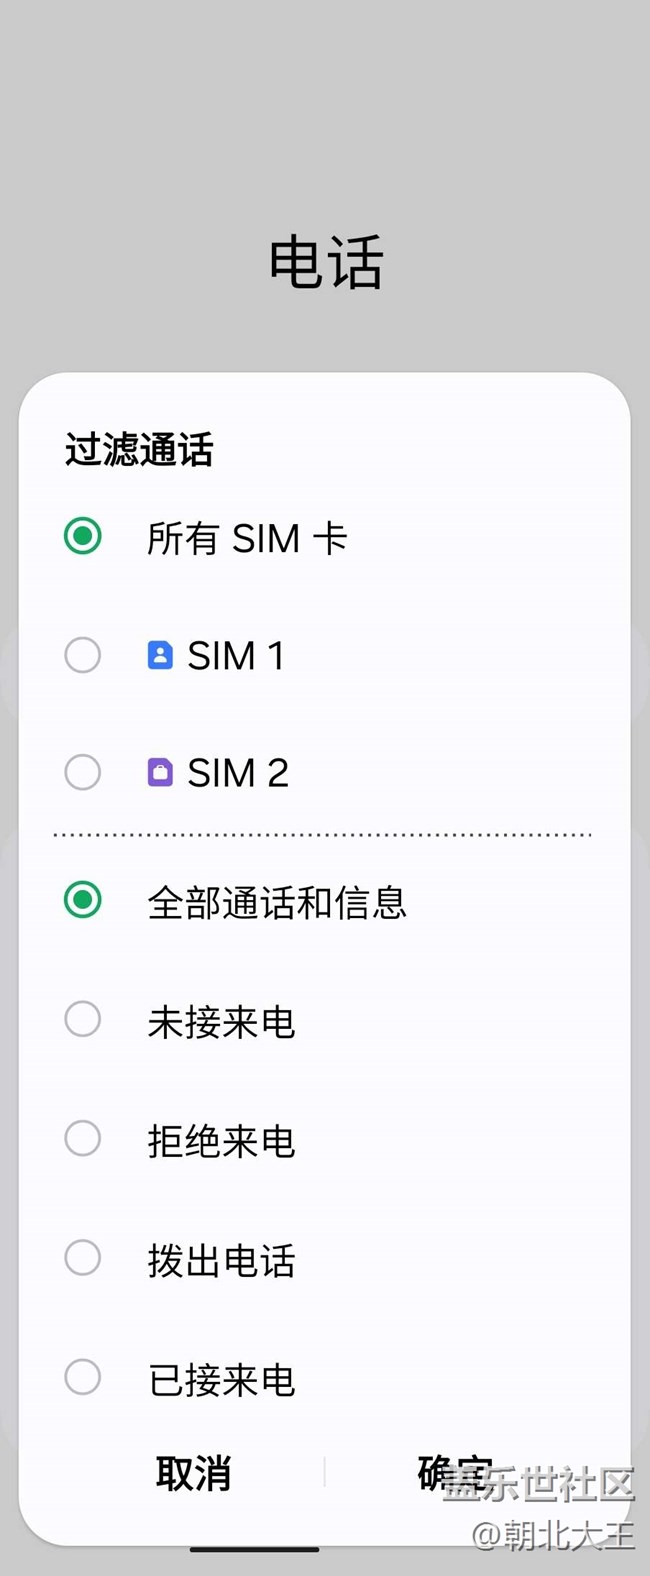Tap the blue SIM 1 contact icon

[160, 656]
